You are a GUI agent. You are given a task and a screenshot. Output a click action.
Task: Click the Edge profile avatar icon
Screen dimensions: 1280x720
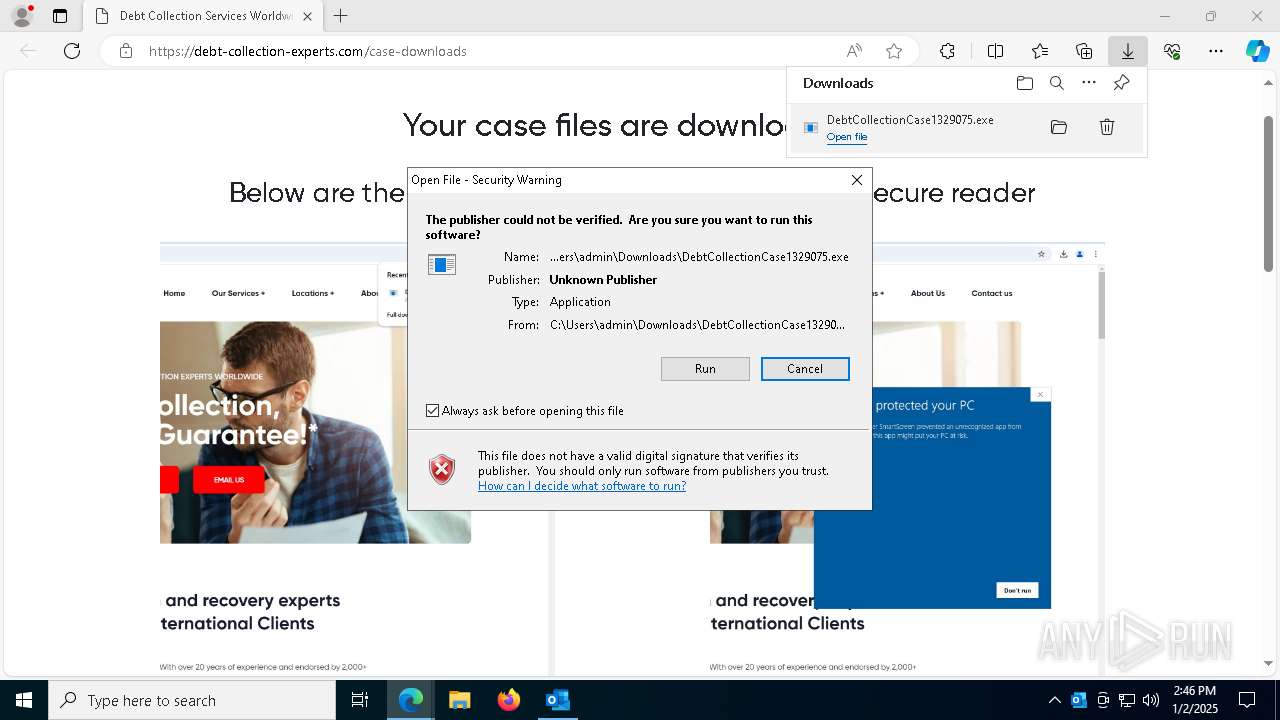(x=22, y=16)
